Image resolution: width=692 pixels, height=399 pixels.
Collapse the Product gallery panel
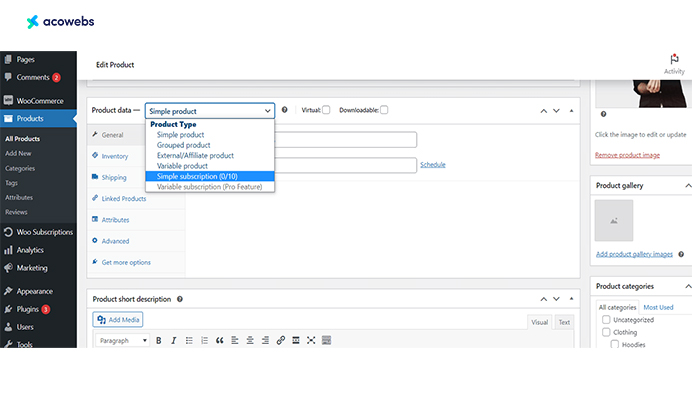point(688,185)
